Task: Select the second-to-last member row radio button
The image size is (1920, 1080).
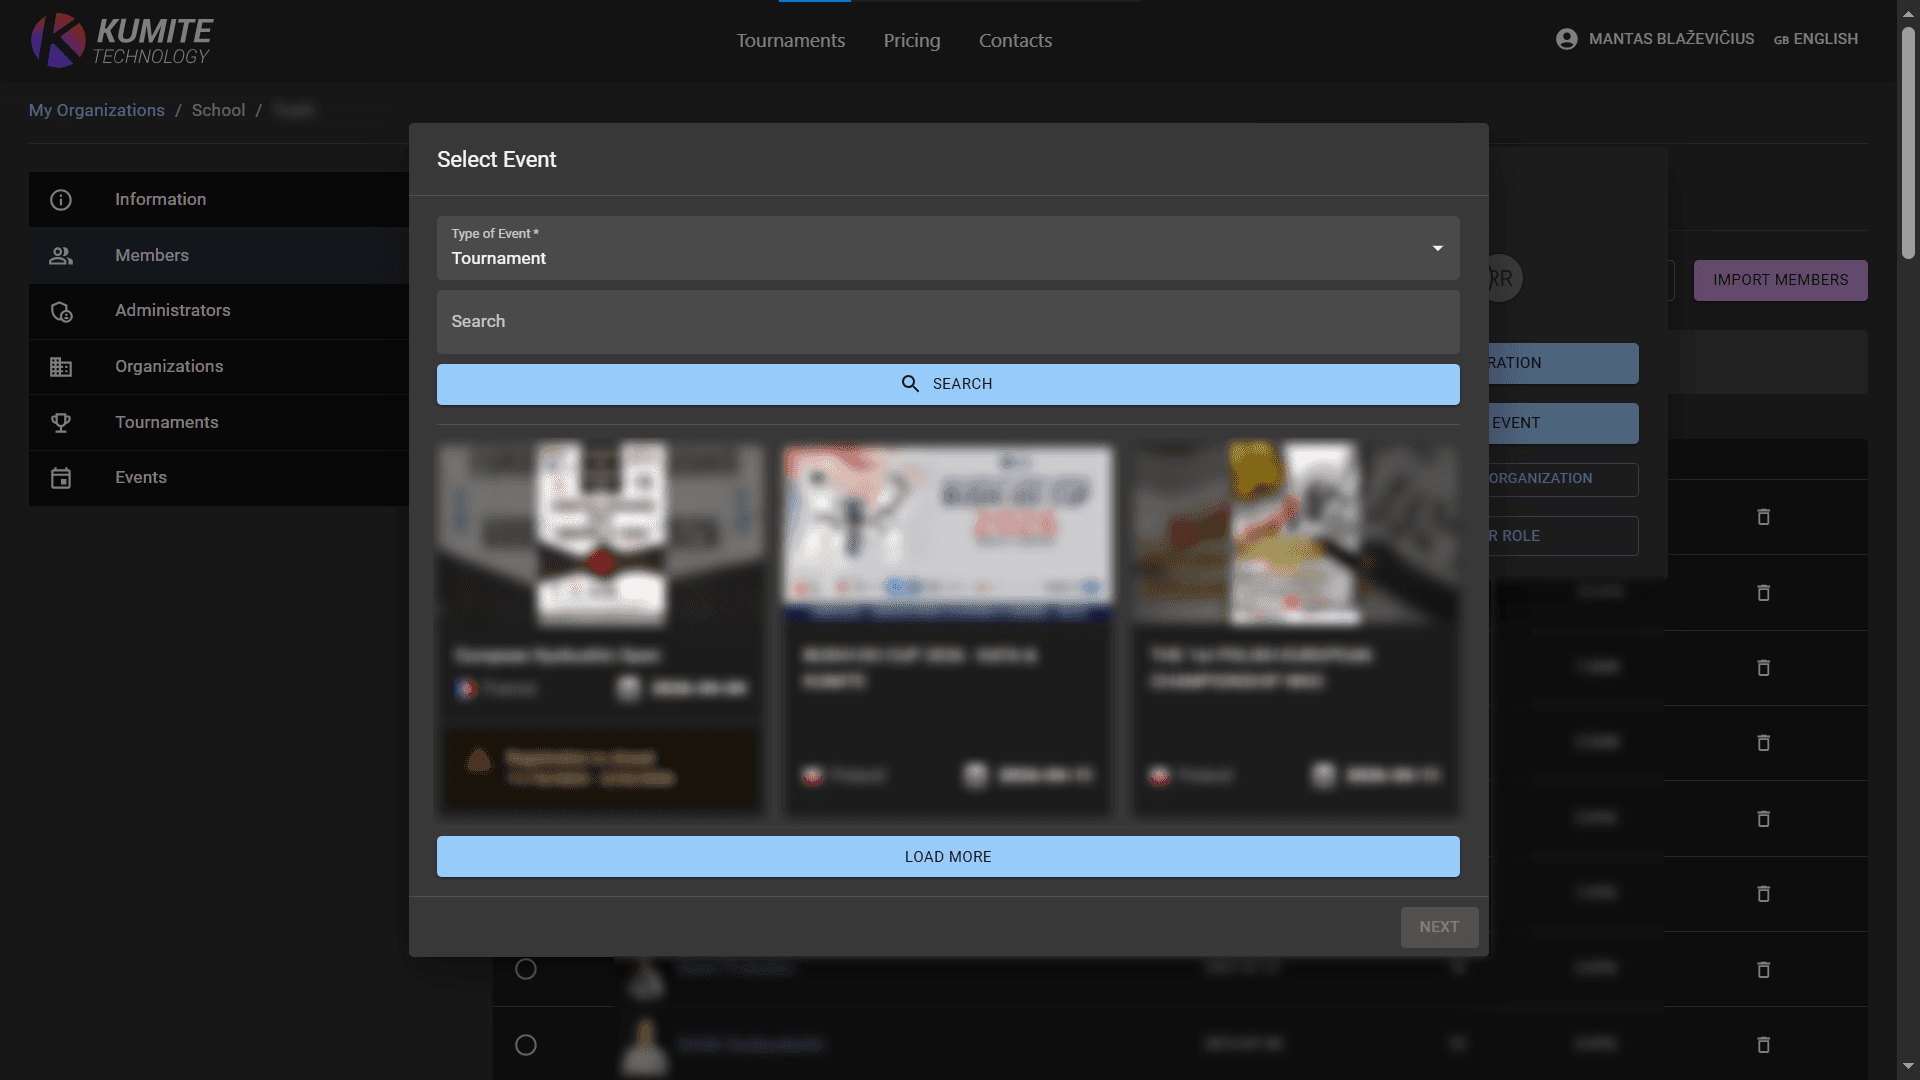Action: [x=526, y=969]
